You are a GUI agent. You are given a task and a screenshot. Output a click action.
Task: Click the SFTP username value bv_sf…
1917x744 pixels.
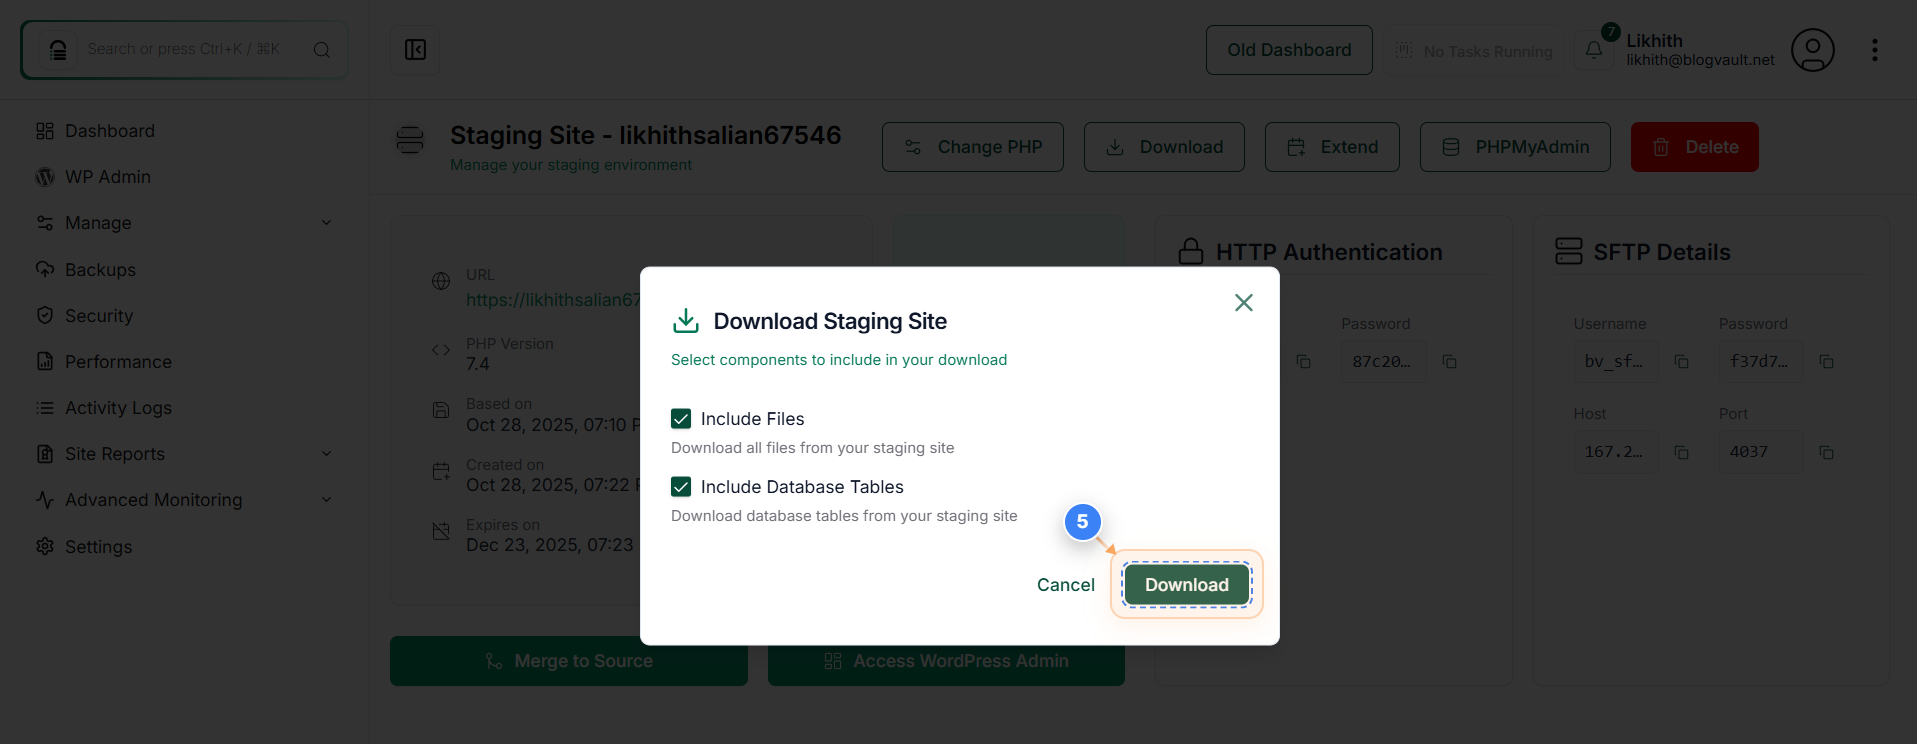1614,361
